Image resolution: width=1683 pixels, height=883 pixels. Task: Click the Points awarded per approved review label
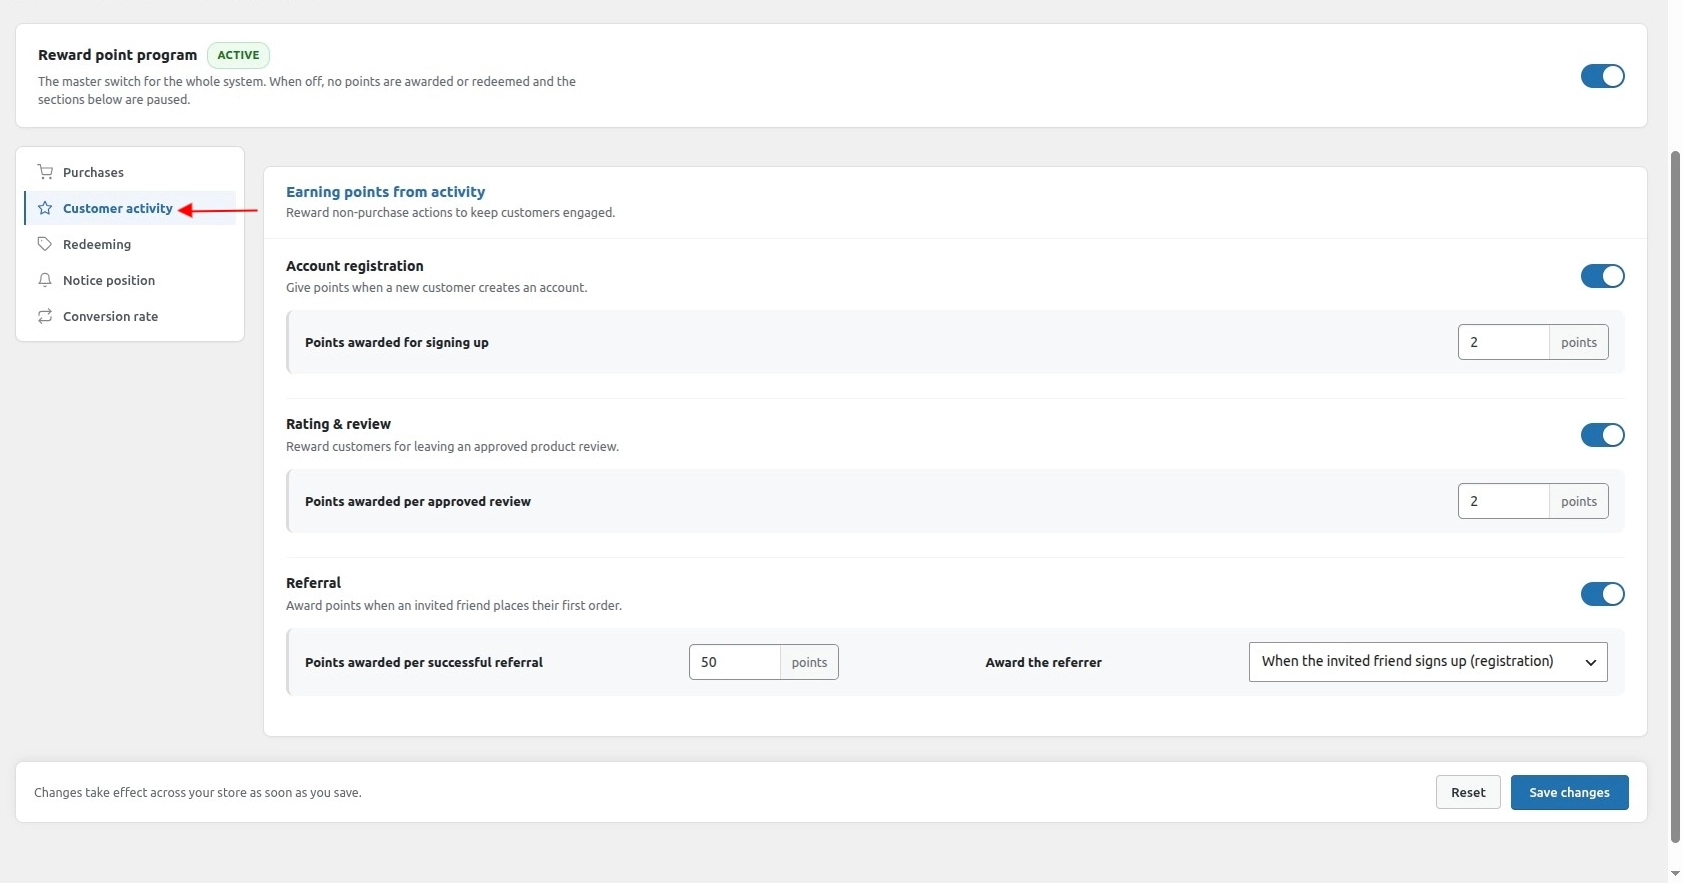pos(418,501)
